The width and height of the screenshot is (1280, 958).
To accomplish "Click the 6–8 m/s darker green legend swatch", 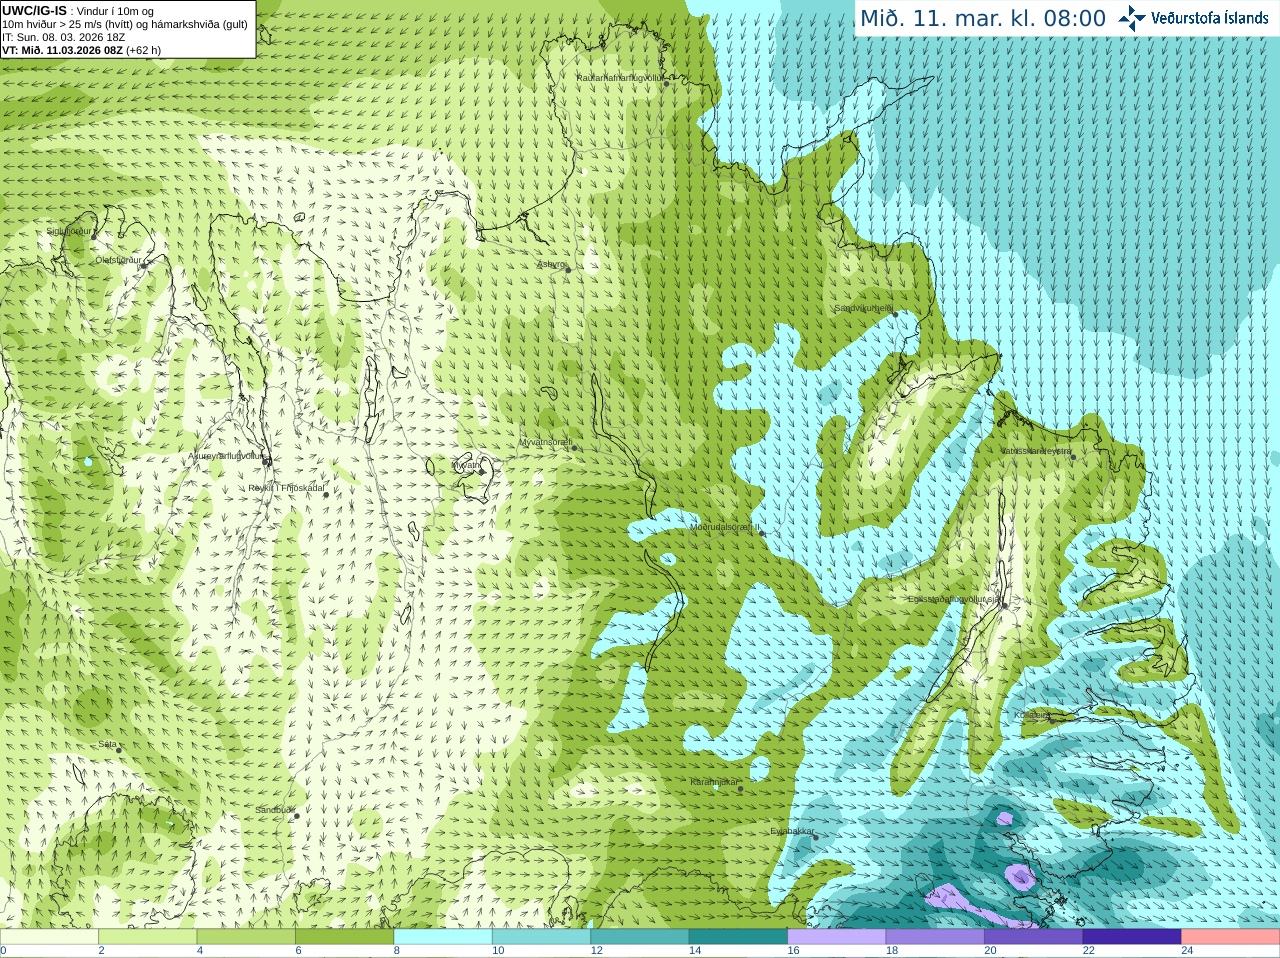I will tap(344, 937).
